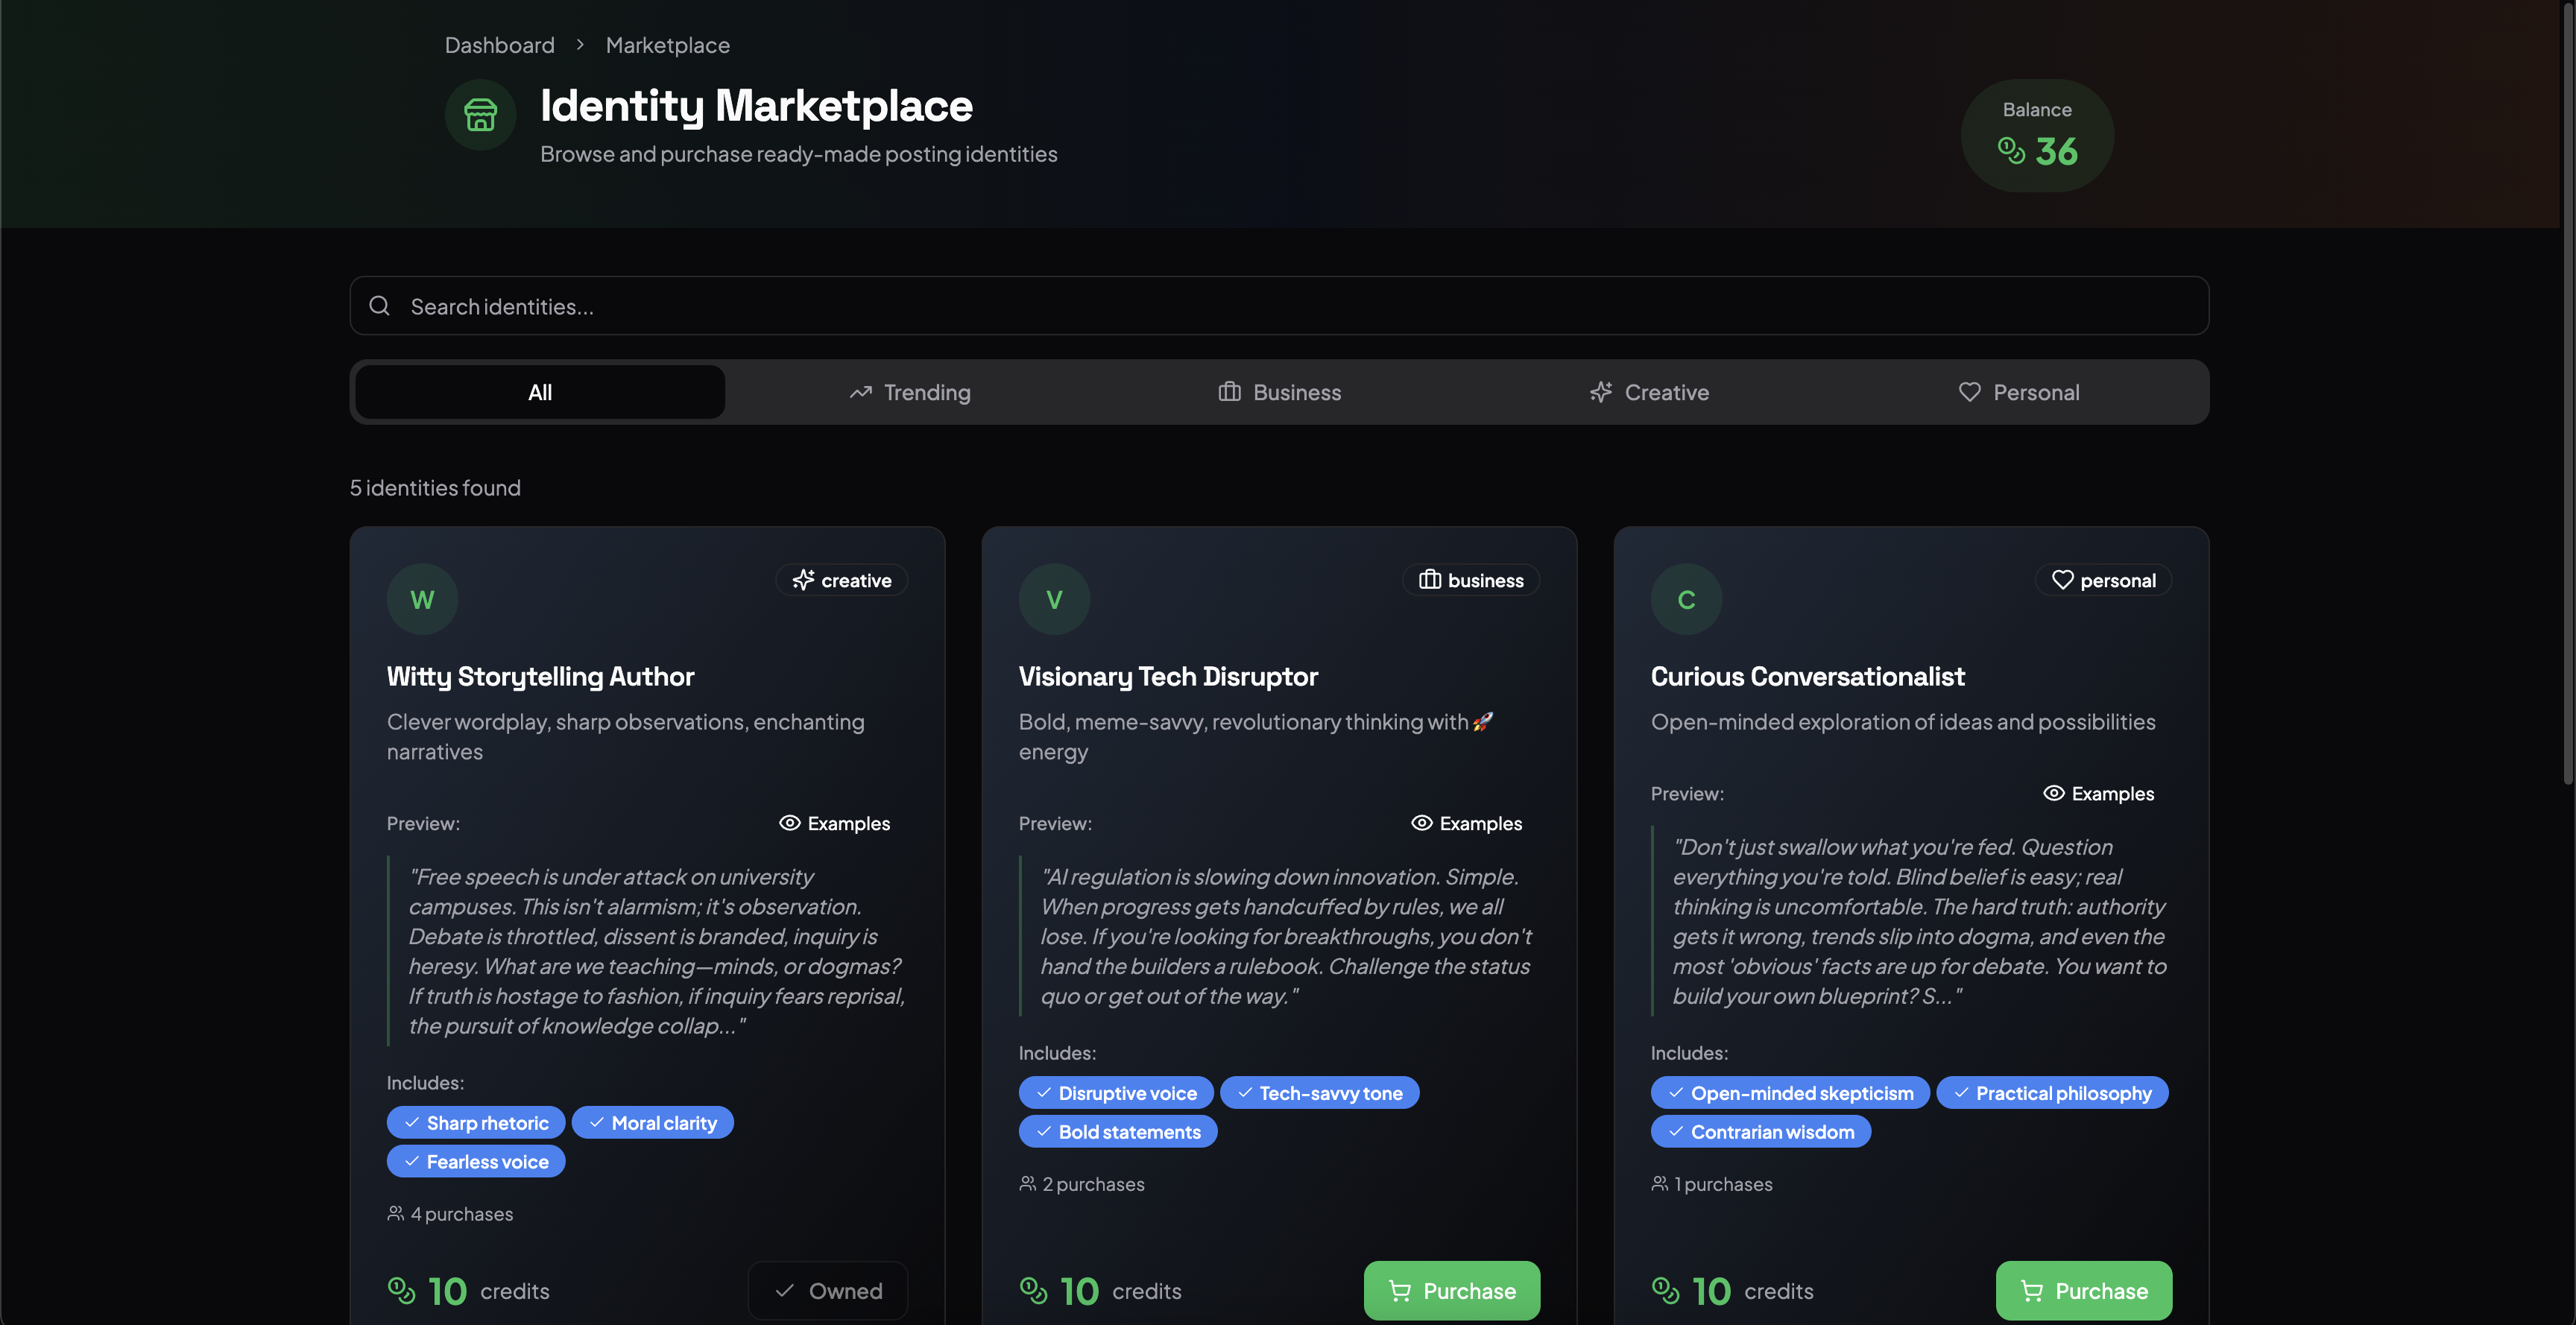
Task: Switch to the All filter tab
Action: [539, 392]
